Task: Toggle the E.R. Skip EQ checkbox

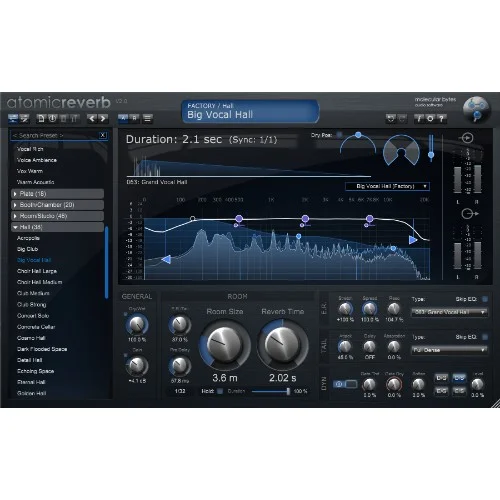Action: 485,299
